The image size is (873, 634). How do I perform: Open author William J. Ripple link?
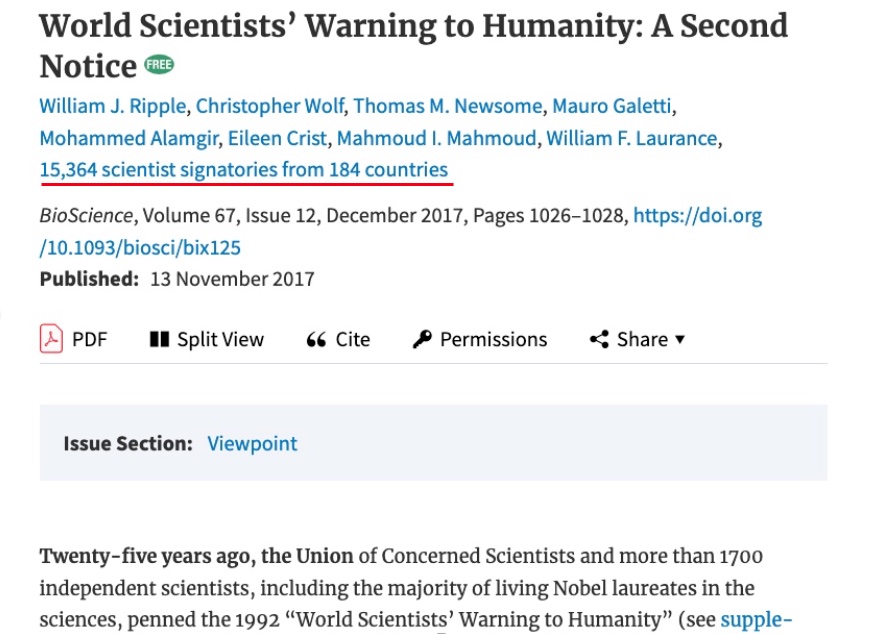[113, 106]
